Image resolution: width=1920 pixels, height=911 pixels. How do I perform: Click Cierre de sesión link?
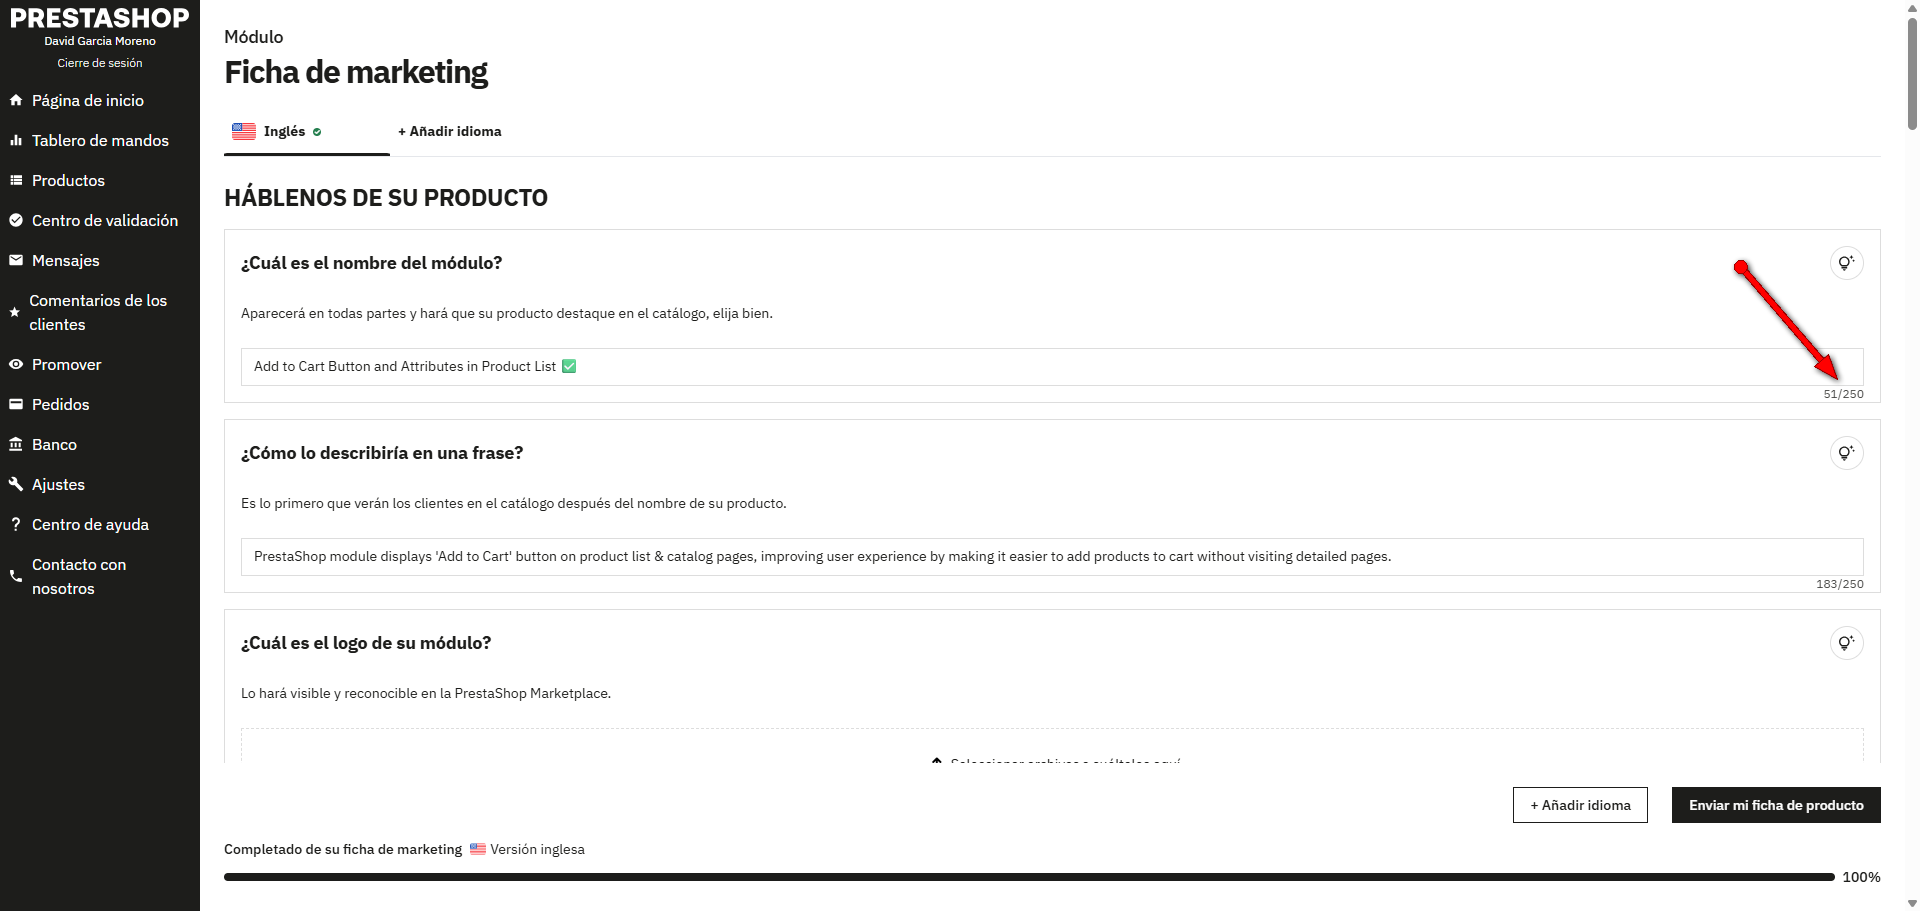pyautogui.click(x=100, y=63)
